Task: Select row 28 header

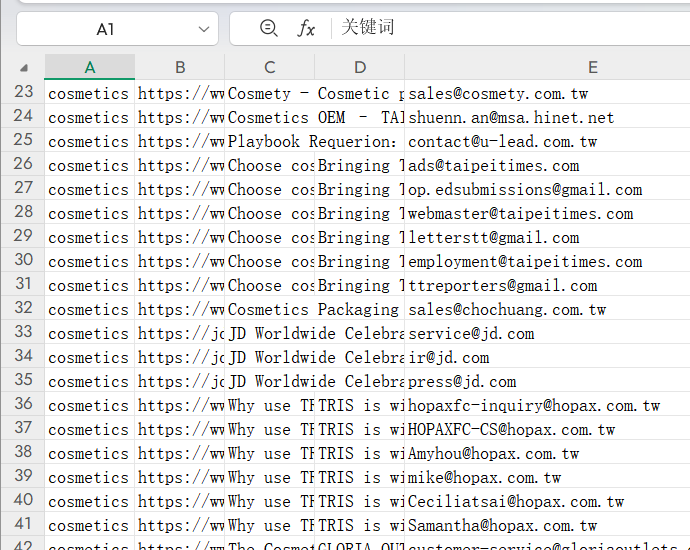Action: click(23, 212)
